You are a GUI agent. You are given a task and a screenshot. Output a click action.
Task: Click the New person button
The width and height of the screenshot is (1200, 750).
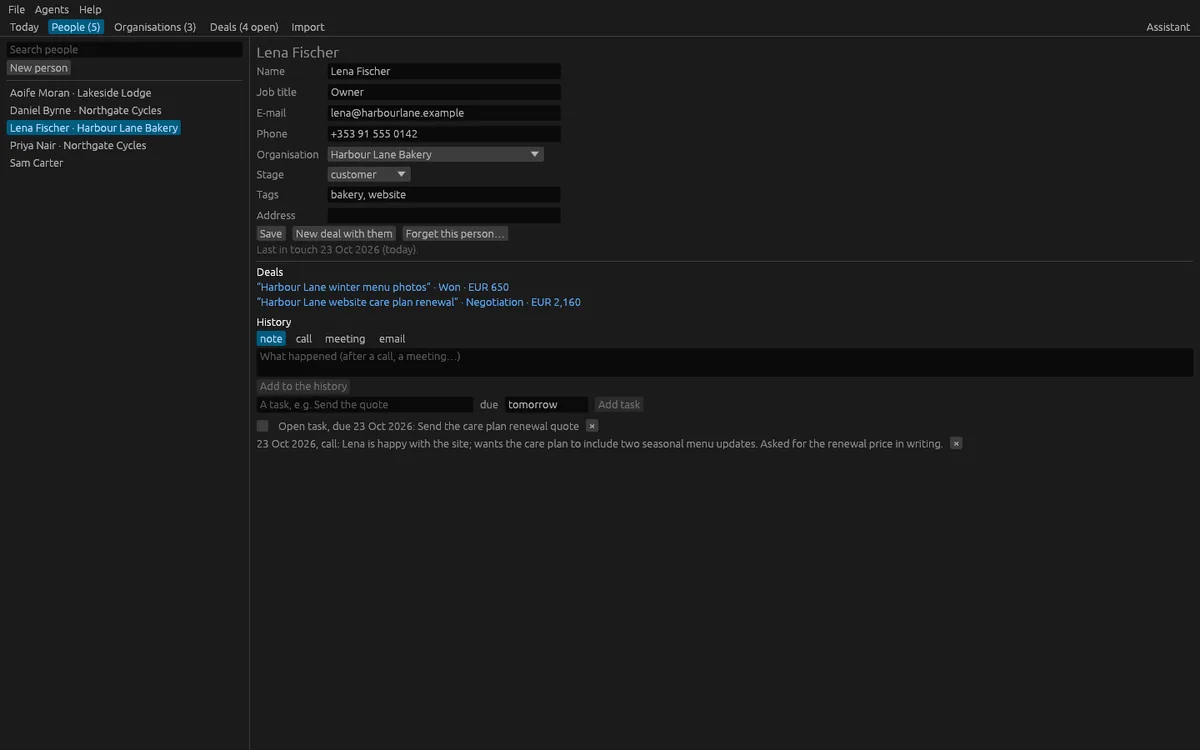click(x=39, y=68)
